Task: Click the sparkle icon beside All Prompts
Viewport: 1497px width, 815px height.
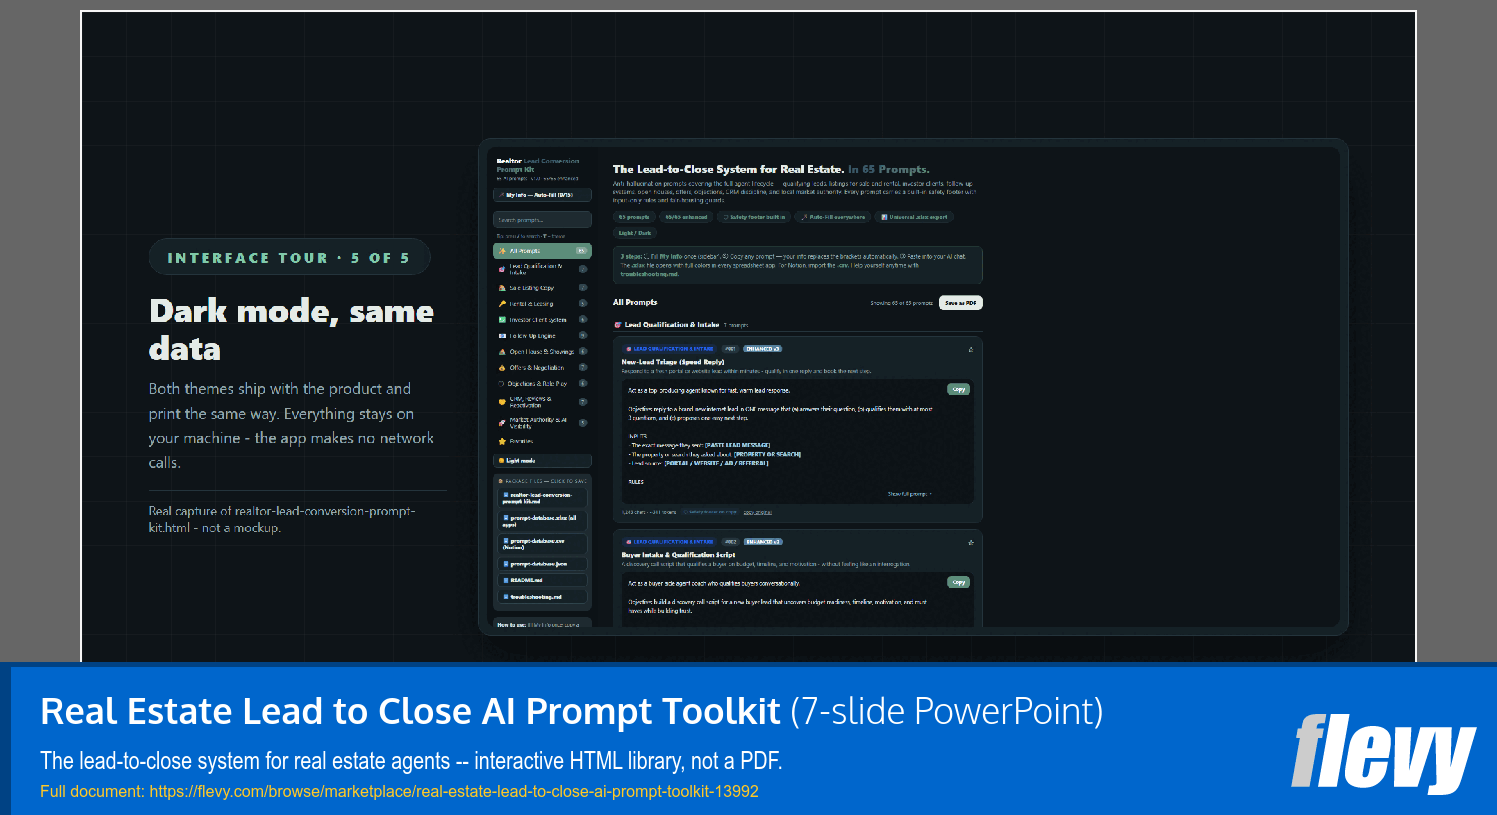Action: 502,251
